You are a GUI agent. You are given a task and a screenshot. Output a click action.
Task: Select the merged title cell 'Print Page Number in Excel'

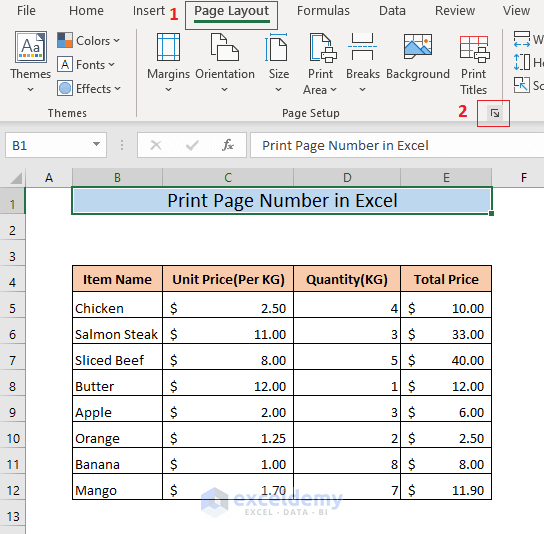[x=282, y=201]
